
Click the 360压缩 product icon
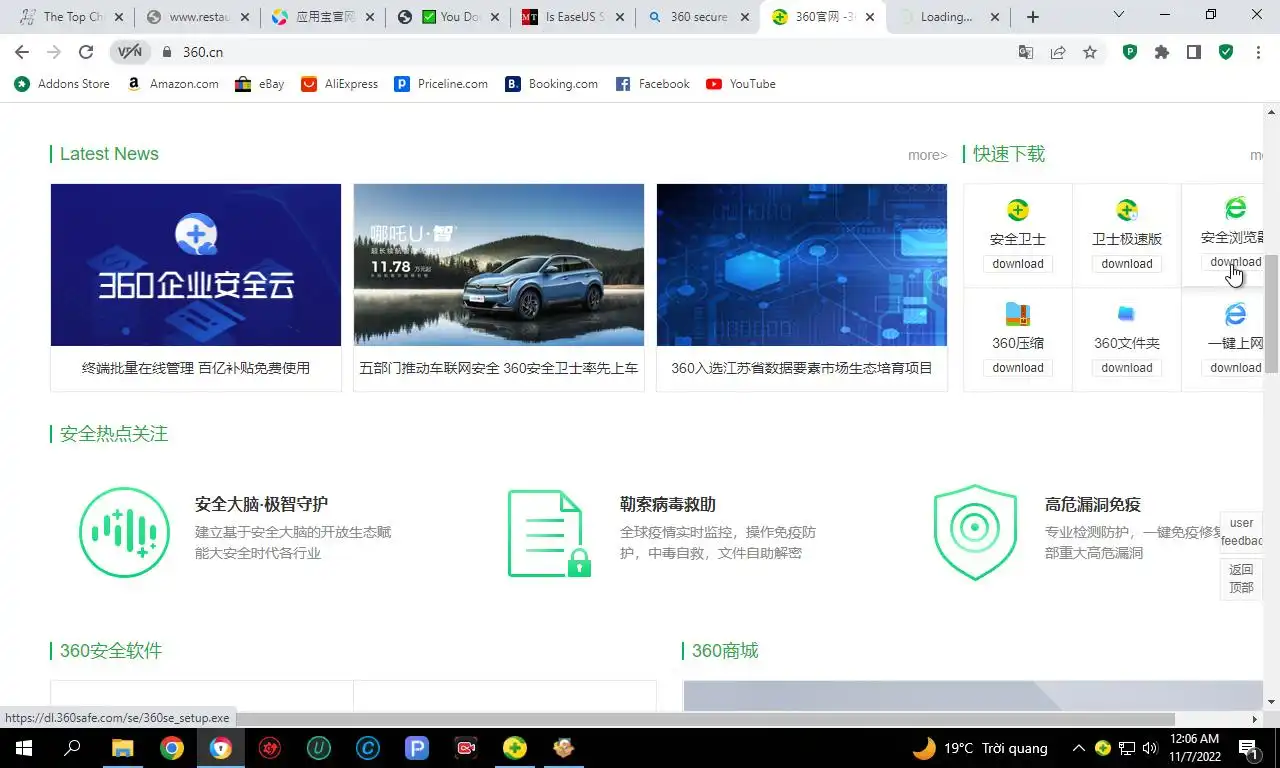click(1018, 314)
